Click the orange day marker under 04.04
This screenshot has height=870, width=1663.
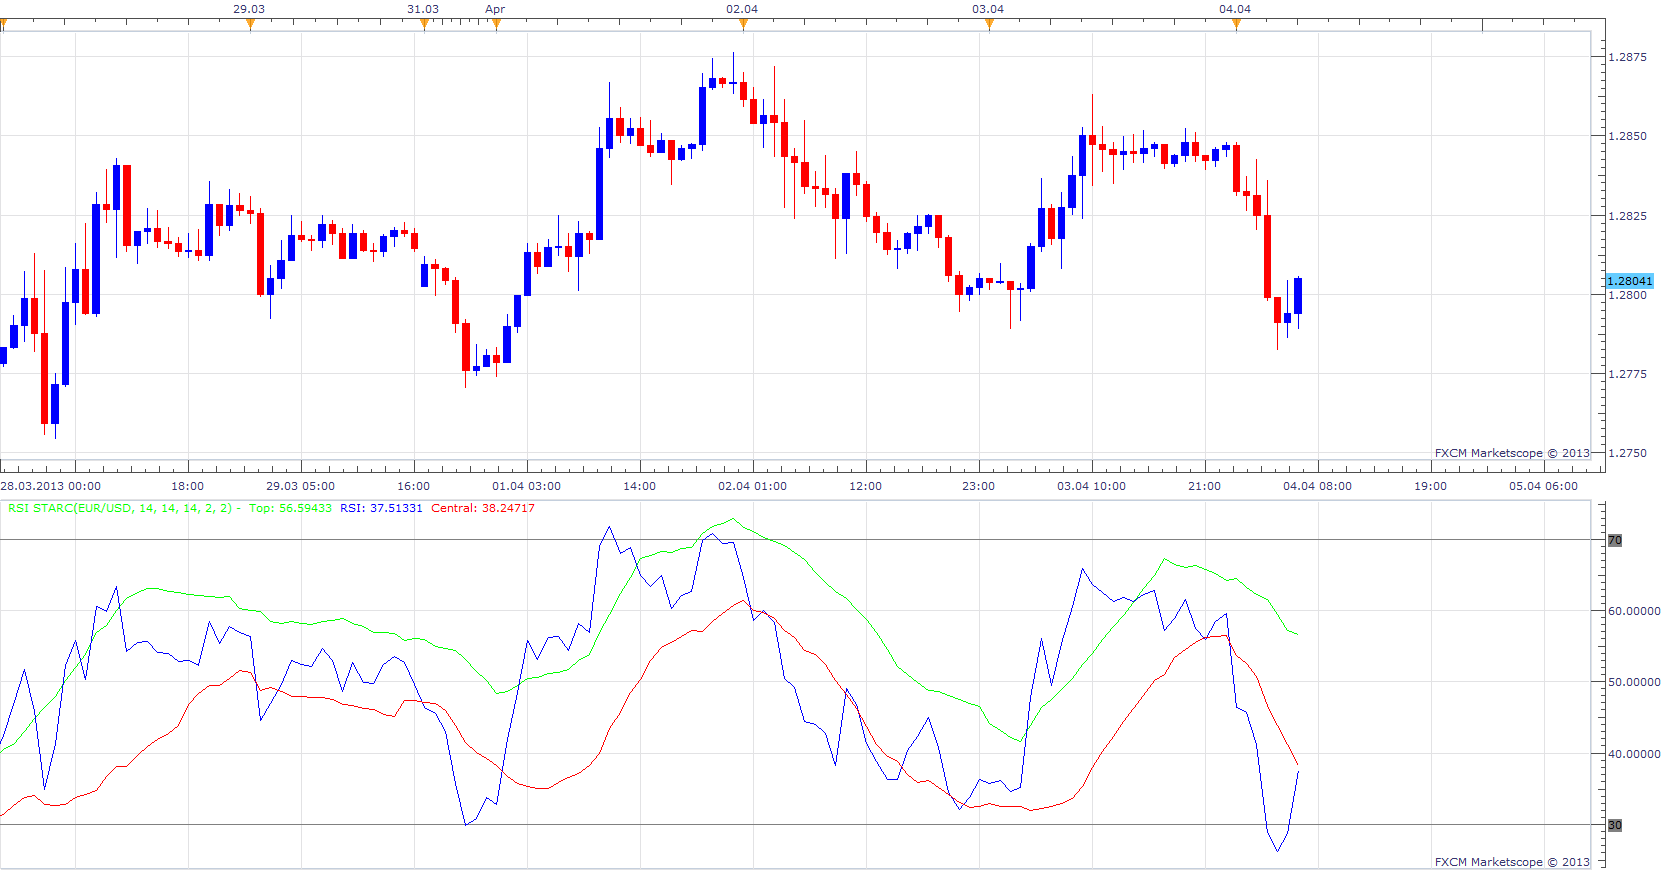coord(1236,25)
